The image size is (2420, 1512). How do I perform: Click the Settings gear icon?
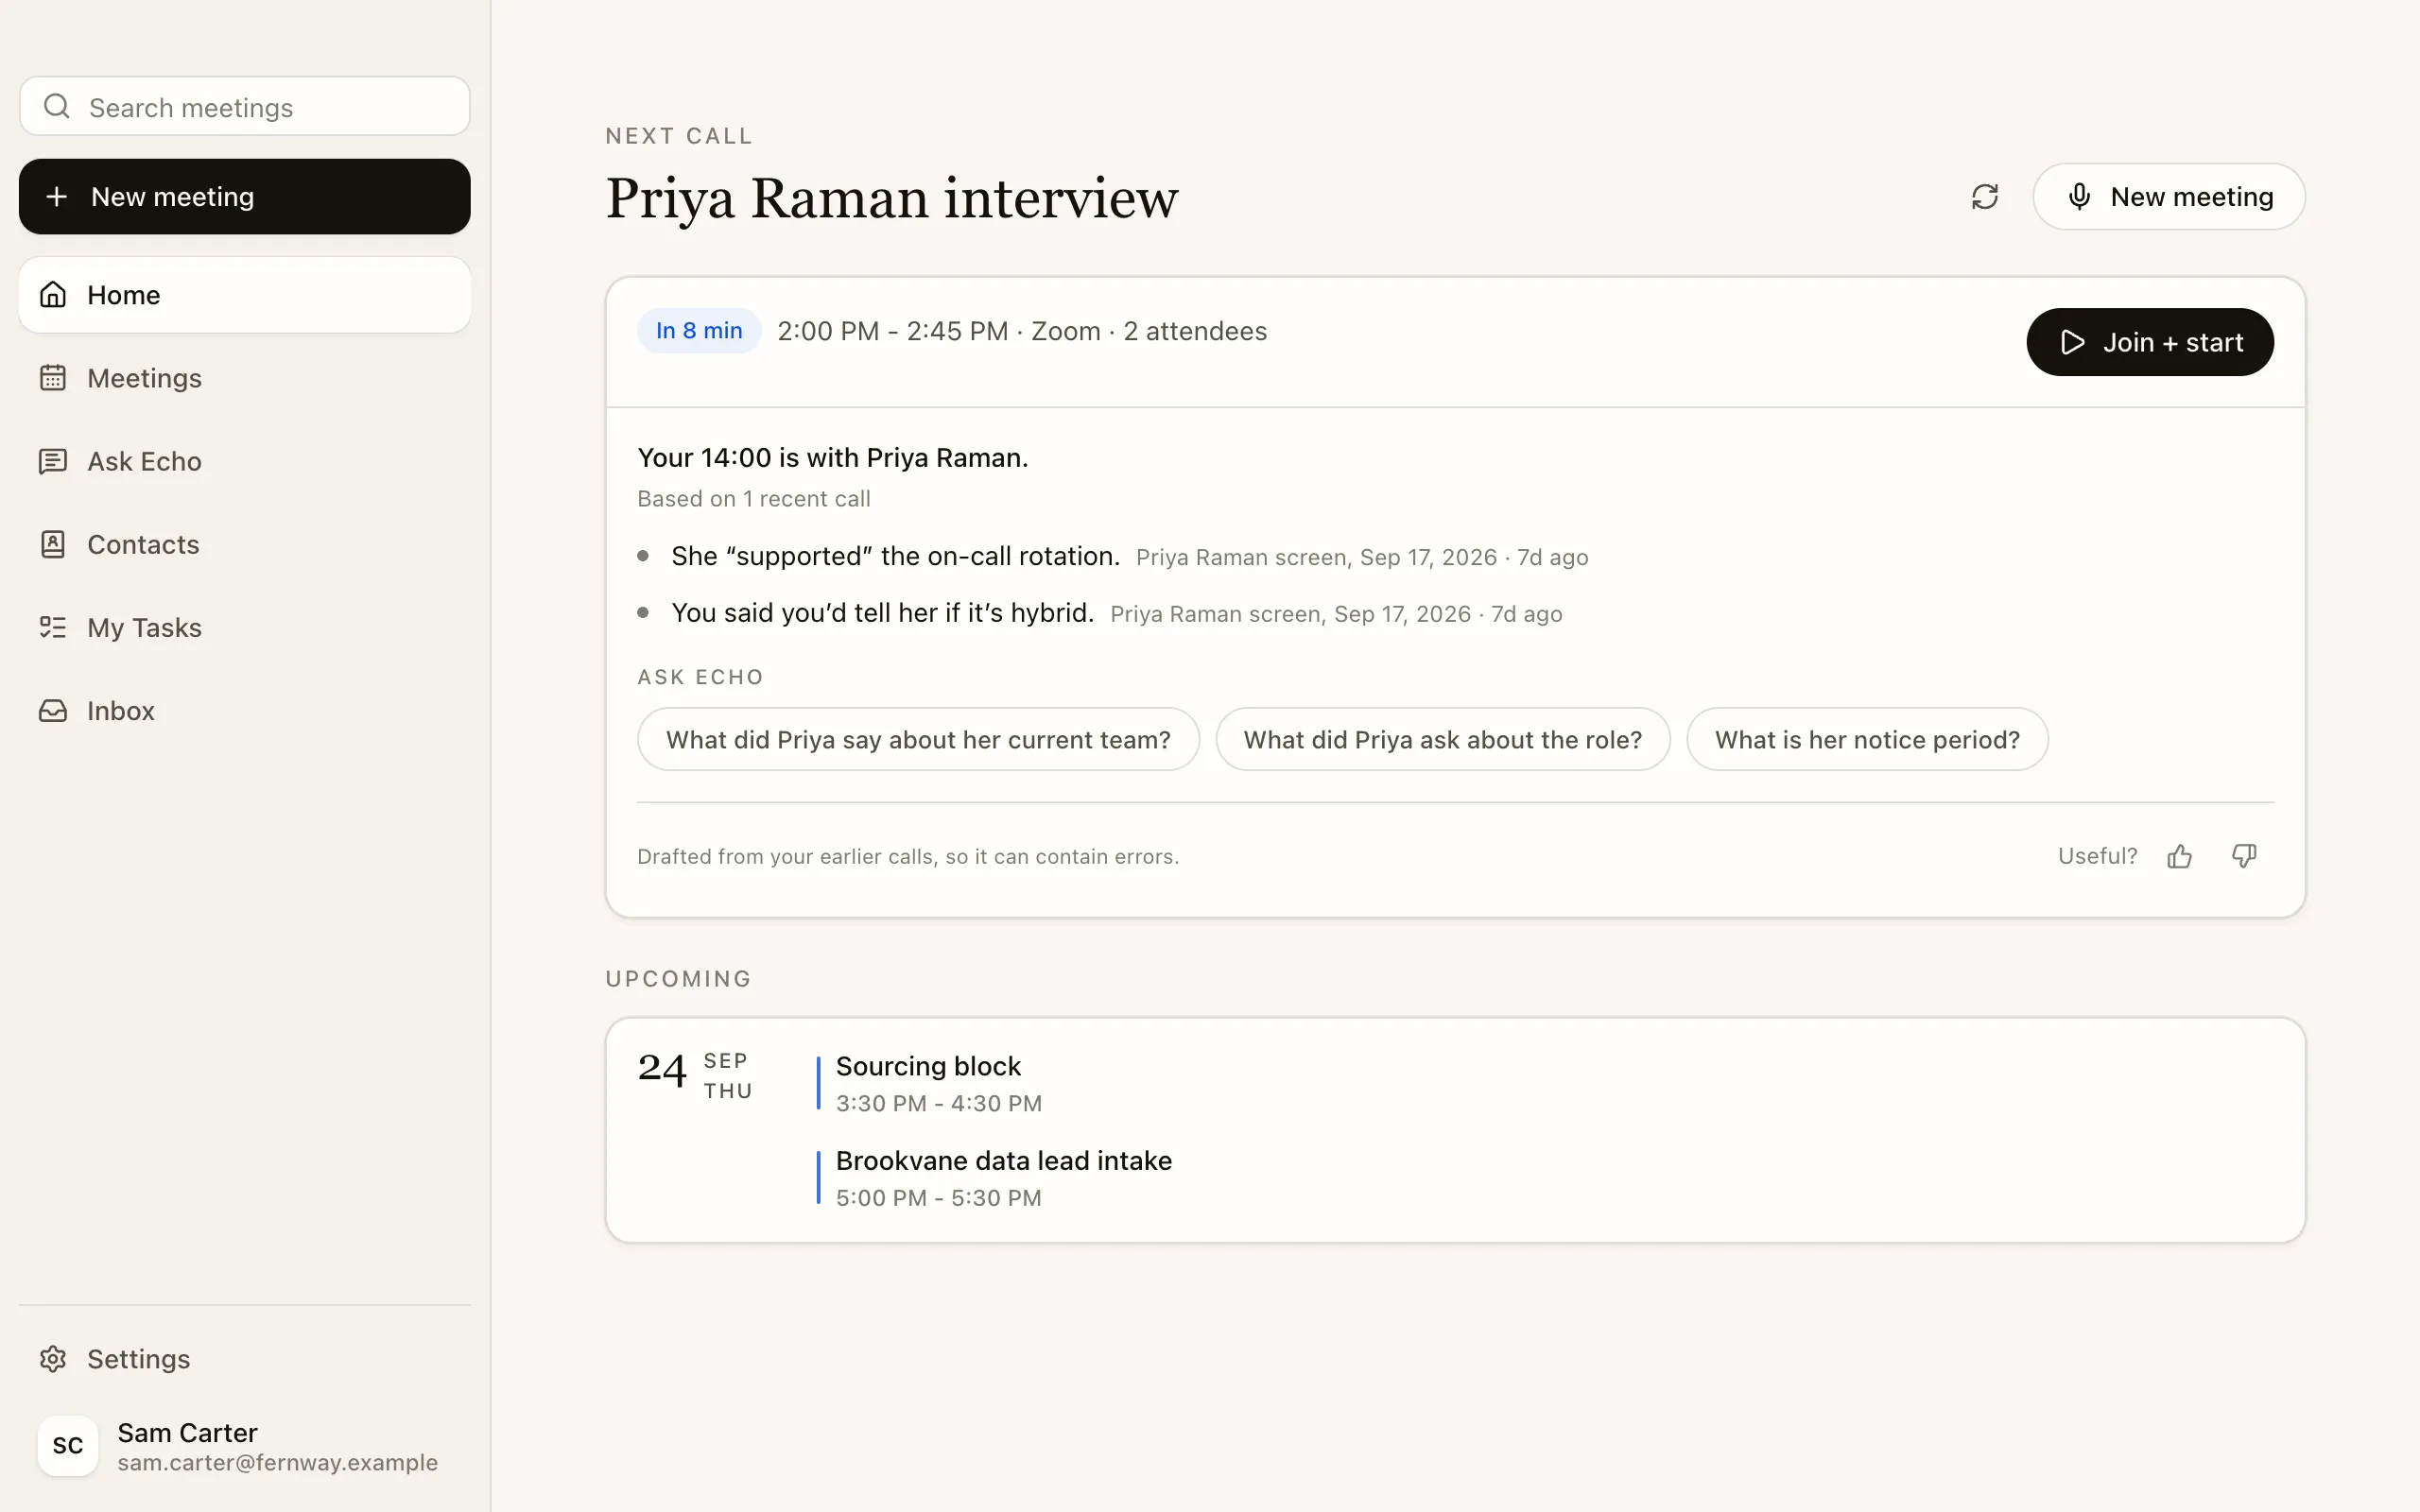(x=53, y=1358)
